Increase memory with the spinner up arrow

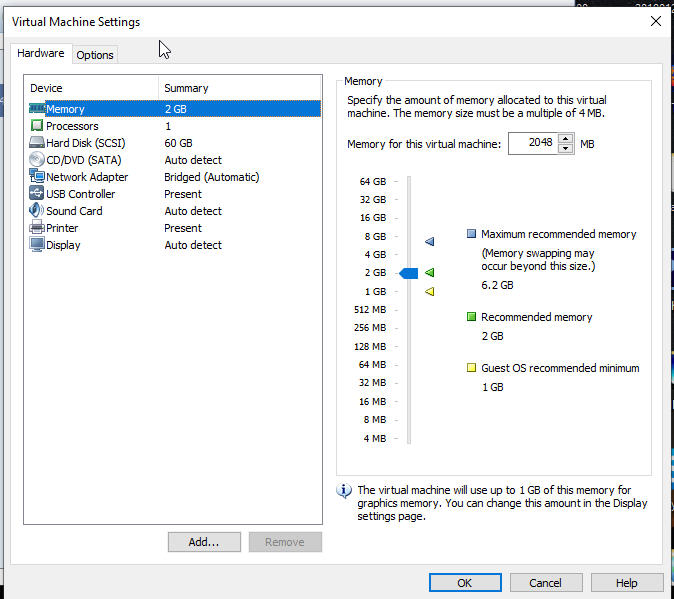tap(566, 139)
